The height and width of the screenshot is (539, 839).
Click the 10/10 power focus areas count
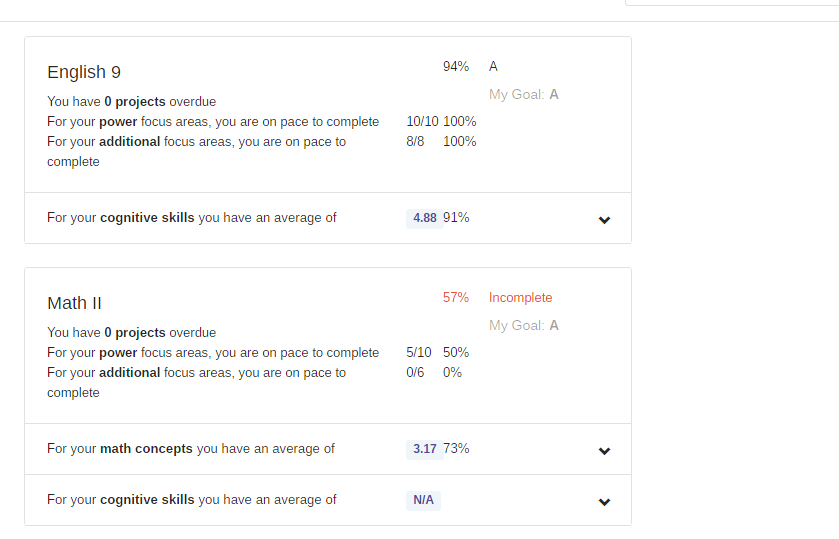[422, 122]
